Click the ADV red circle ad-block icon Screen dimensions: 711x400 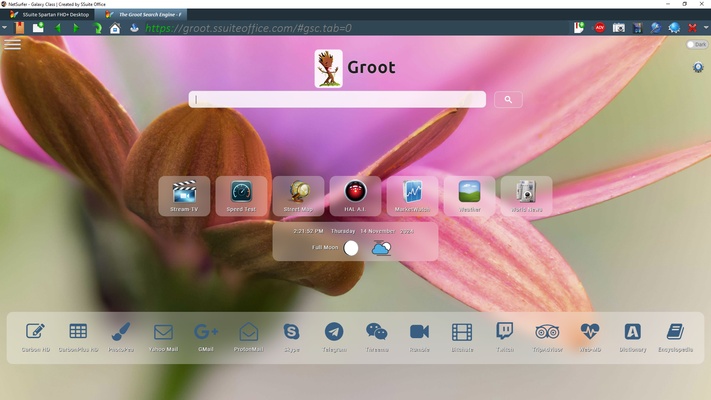click(x=599, y=28)
